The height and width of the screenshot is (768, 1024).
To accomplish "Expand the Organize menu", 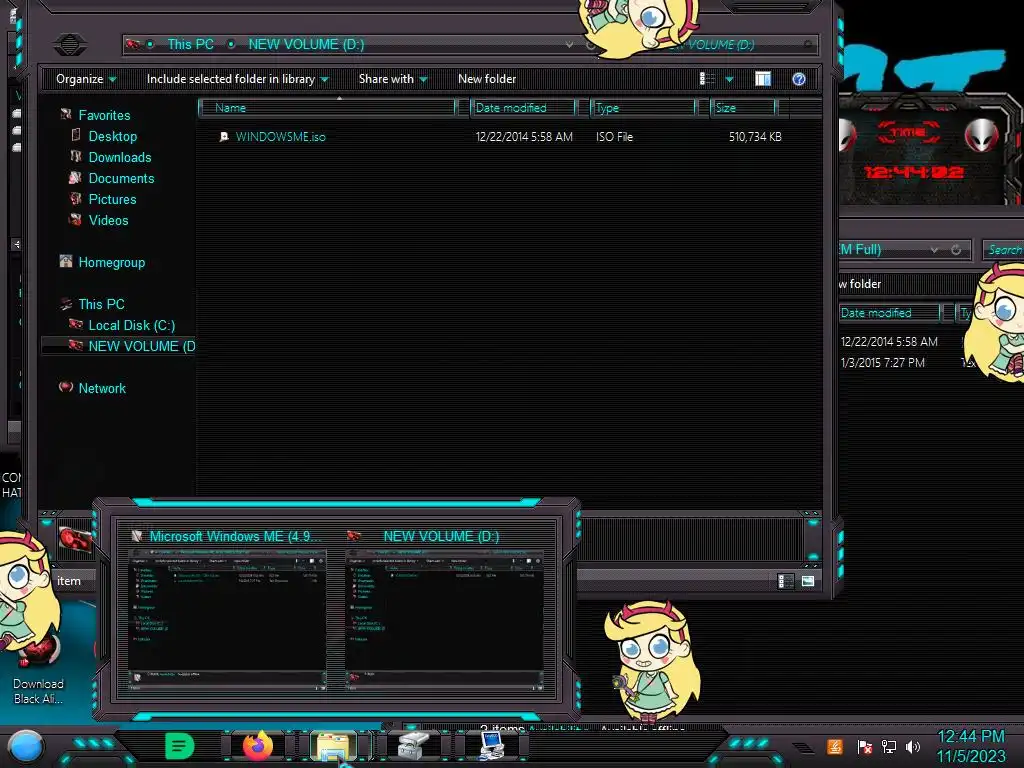I will (86, 79).
